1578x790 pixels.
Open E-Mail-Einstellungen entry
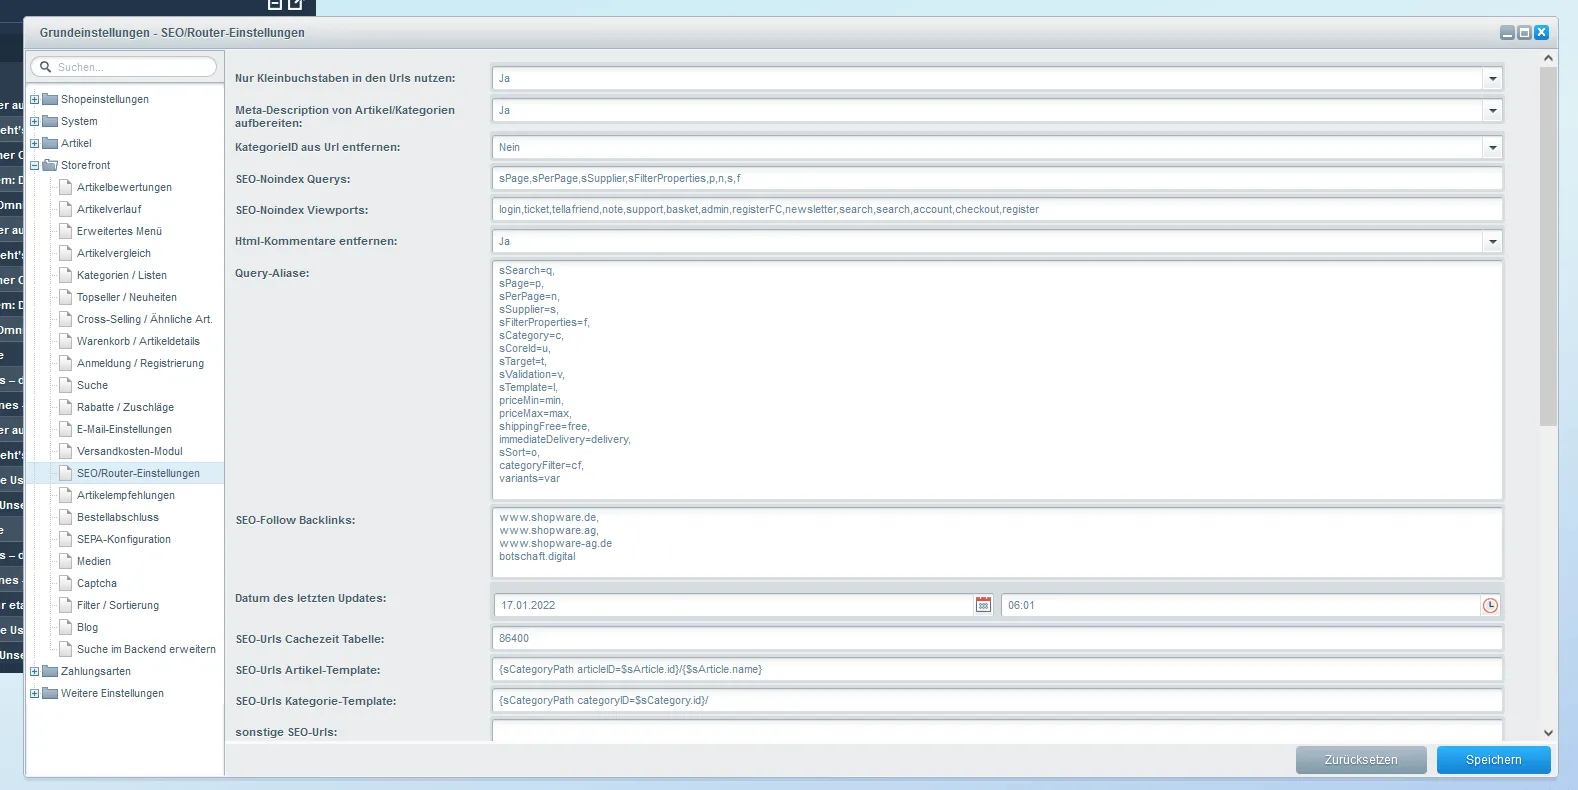124,429
